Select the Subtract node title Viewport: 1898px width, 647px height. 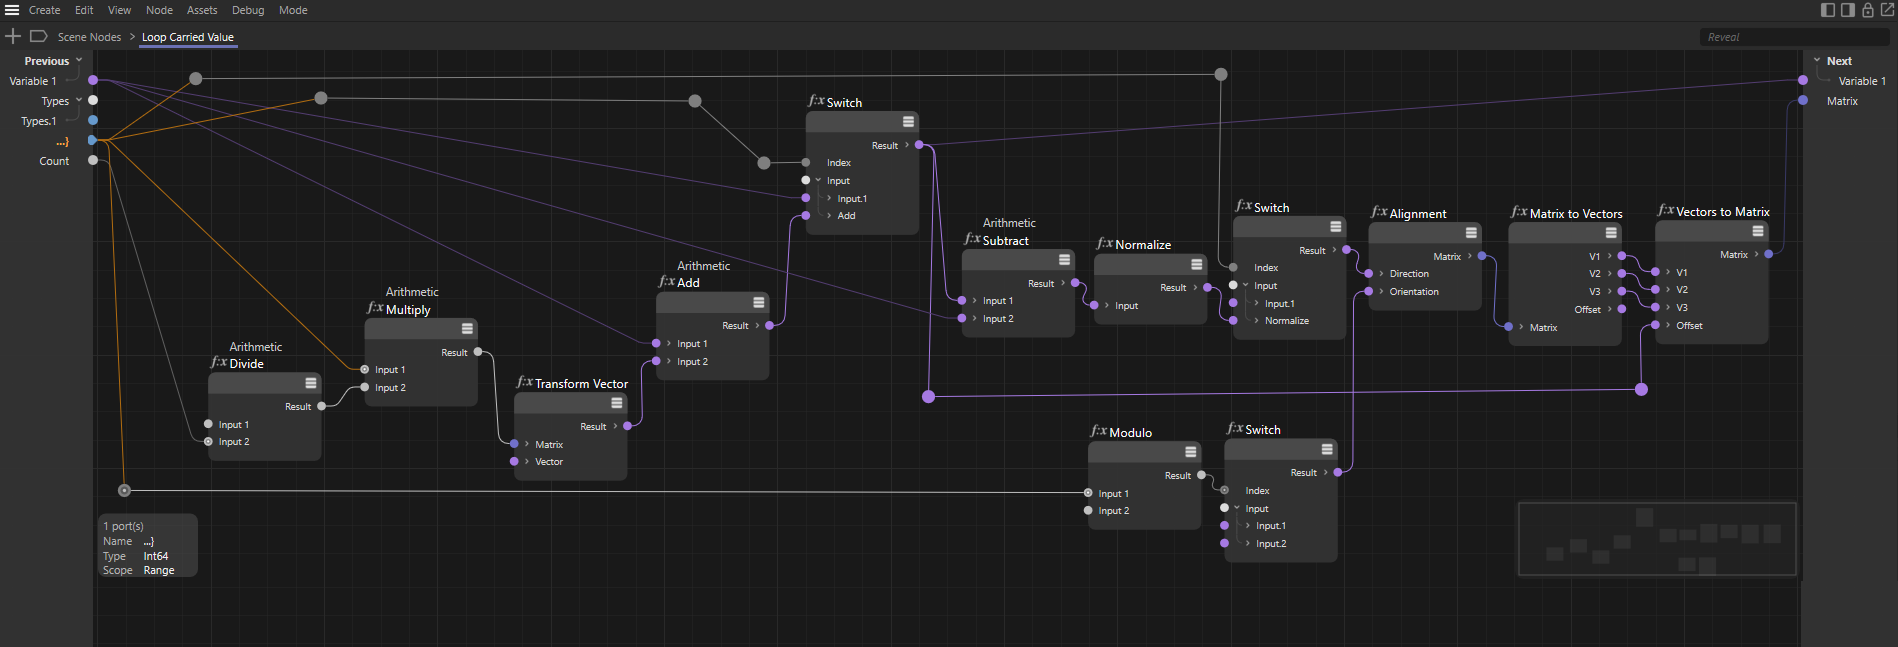coord(1005,240)
